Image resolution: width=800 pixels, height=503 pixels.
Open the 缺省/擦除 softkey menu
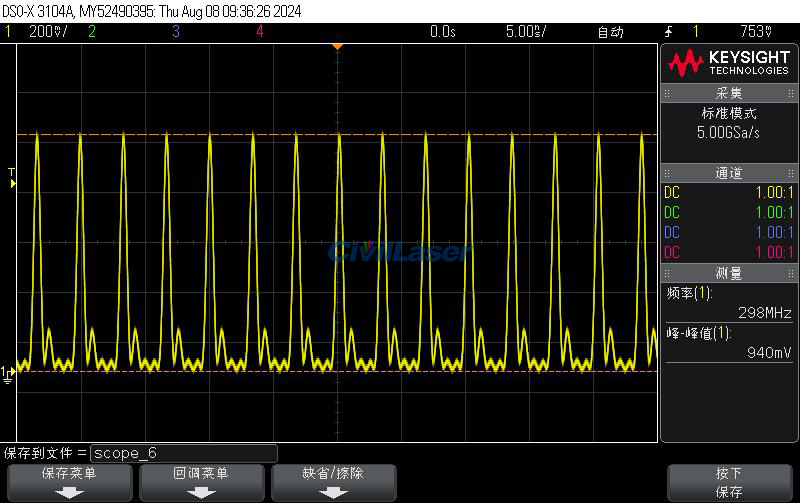click(334, 482)
